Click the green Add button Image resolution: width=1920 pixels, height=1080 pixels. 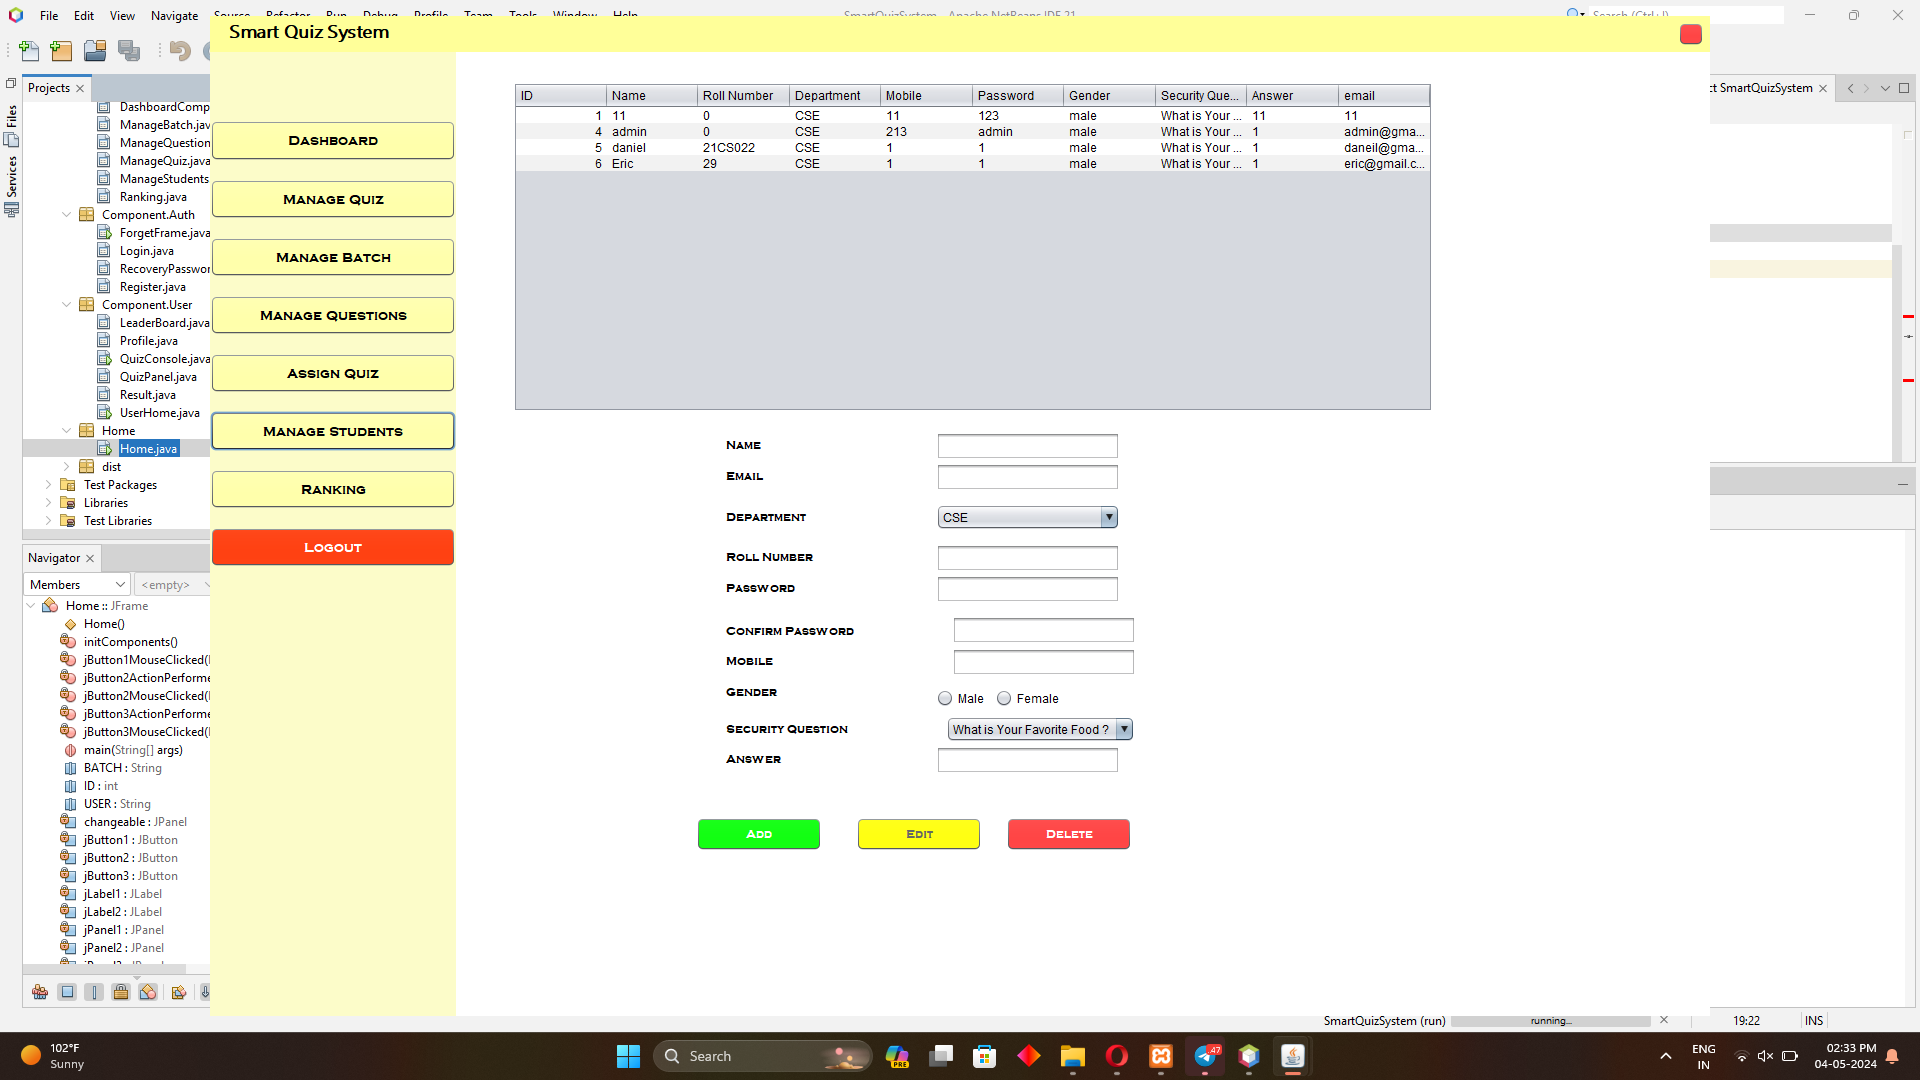pyautogui.click(x=758, y=834)
